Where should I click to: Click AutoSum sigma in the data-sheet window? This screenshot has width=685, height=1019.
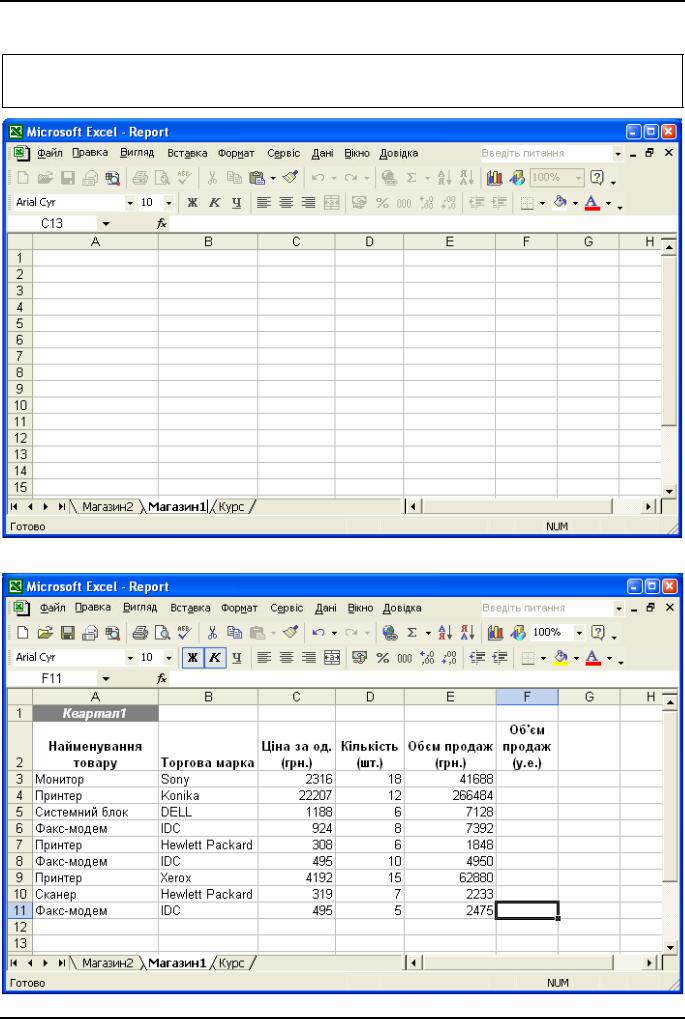(x=412, y=632)
